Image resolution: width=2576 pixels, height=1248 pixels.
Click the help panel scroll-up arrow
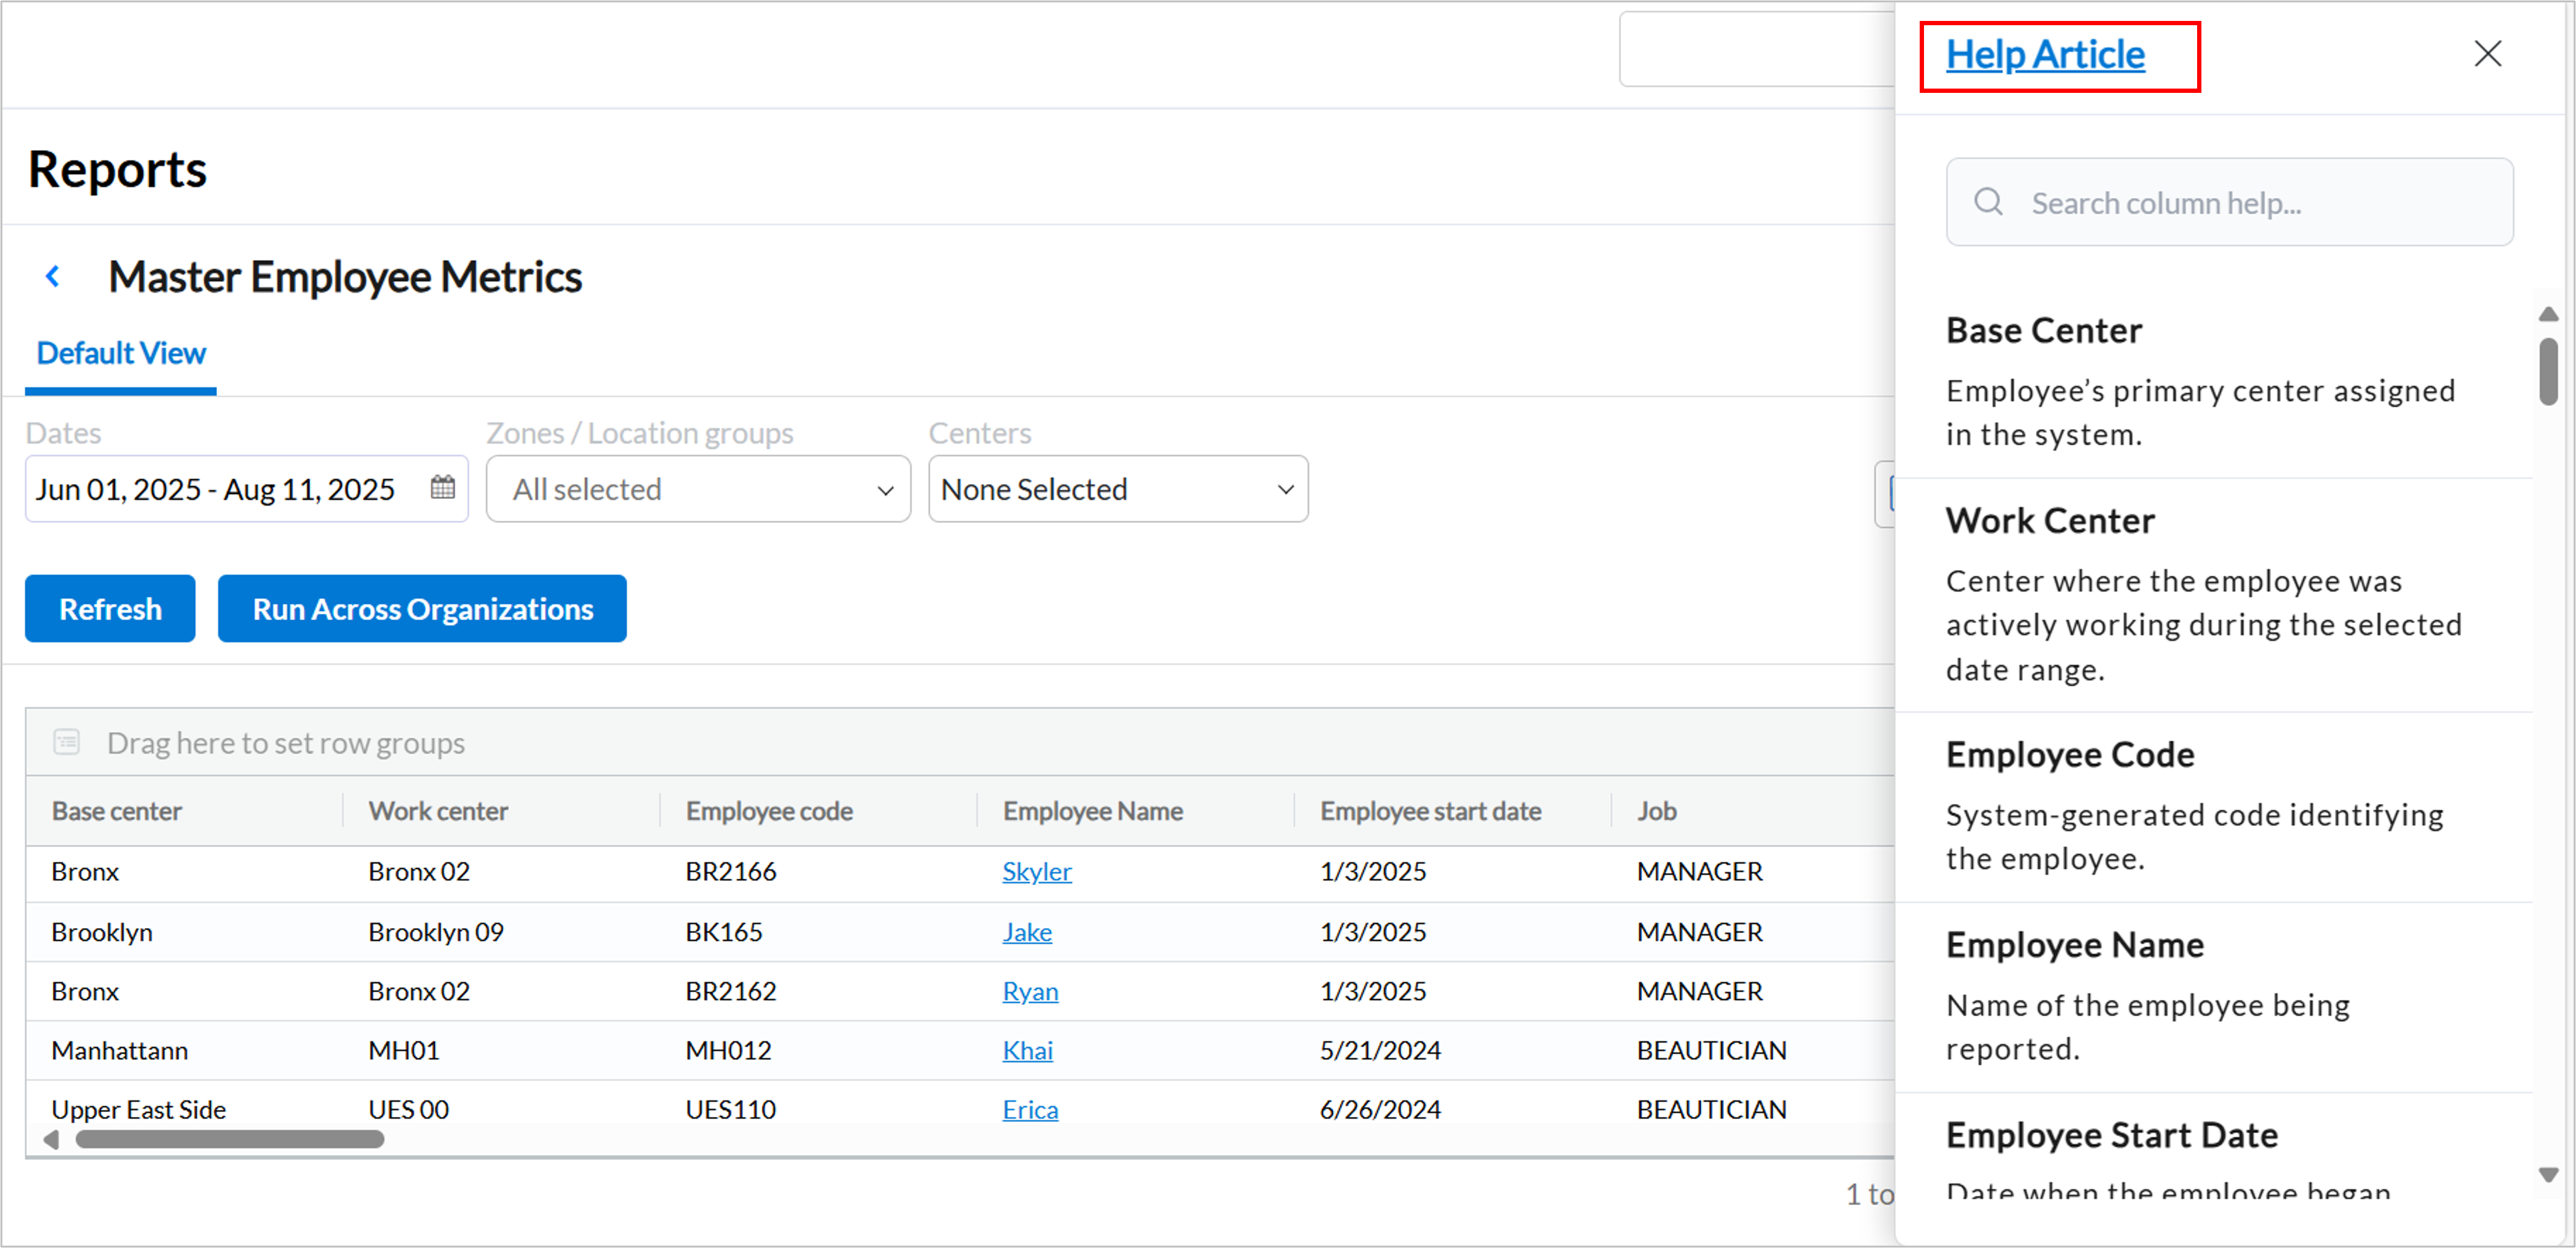[2548, 314]
